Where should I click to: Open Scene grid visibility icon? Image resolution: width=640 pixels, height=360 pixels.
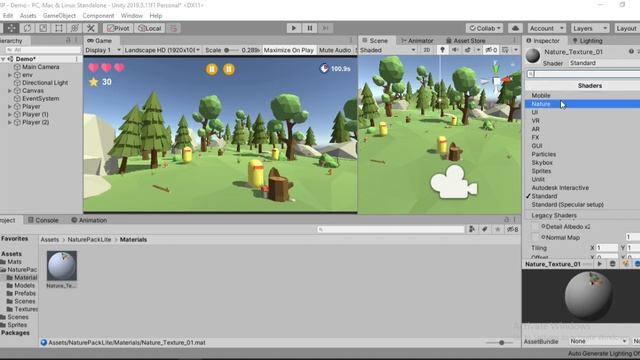(505, 50)
